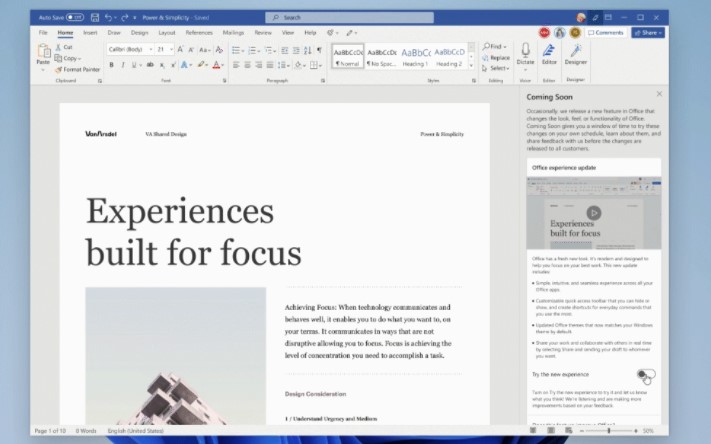Click the Format Painter tool
711x444 pixels.
coord(78,70)
